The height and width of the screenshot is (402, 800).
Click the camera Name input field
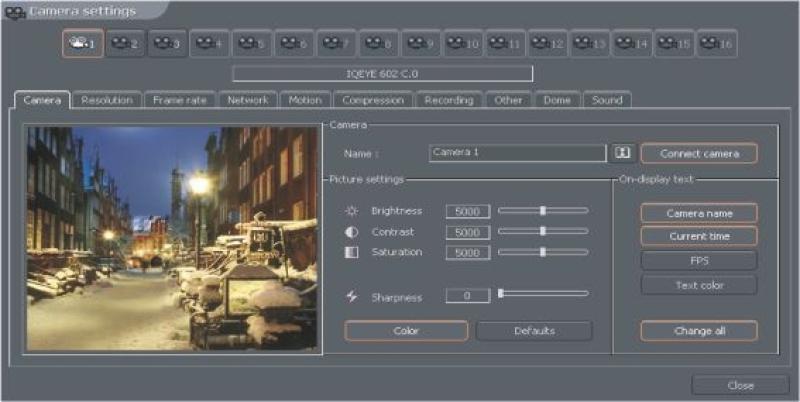(x=517, y=153)
